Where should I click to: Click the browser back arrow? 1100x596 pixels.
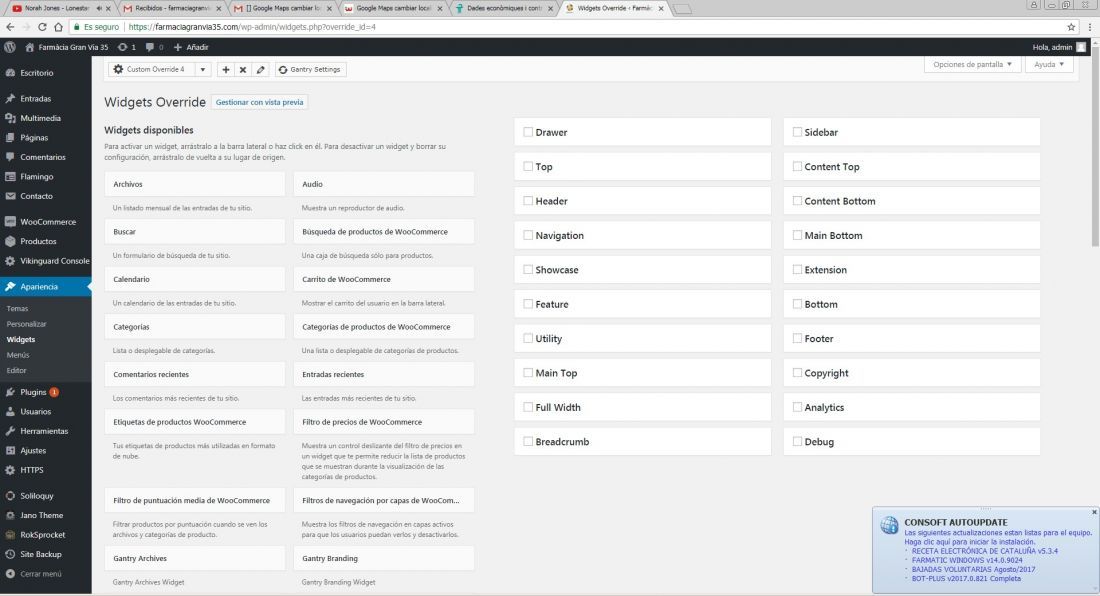click(x=10, y=27)
